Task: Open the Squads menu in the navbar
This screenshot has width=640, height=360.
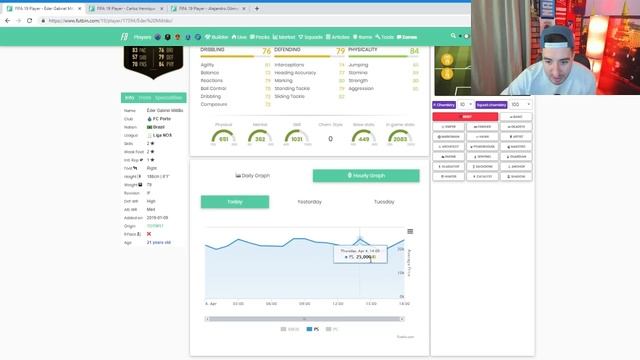Action: 311,37
